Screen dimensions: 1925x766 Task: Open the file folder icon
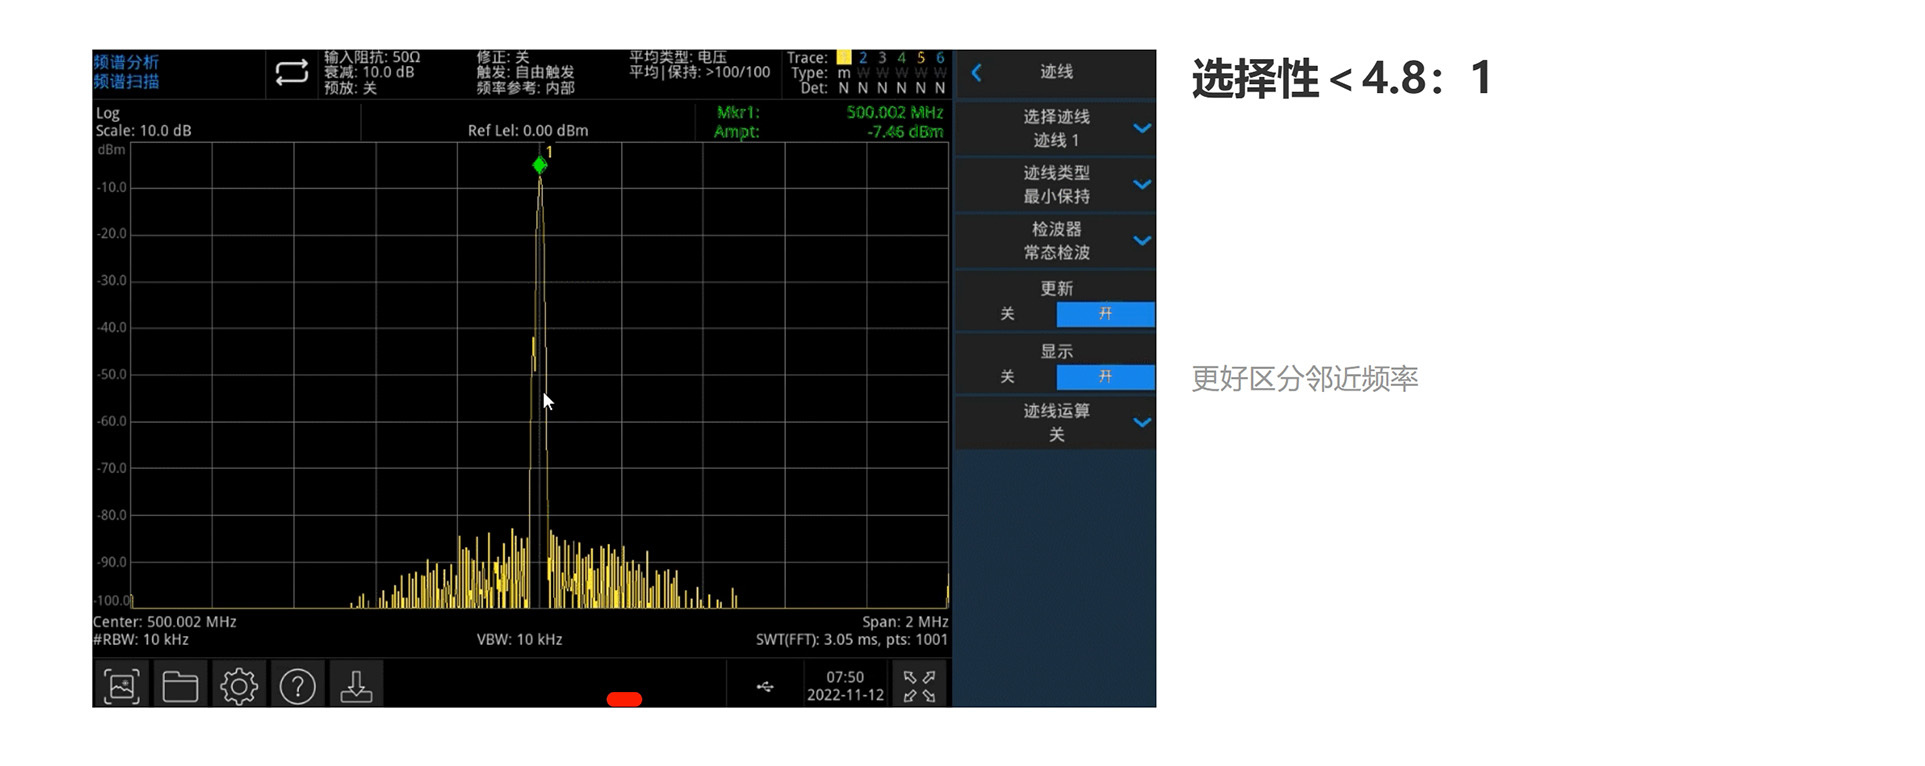click(x=180, y=686)
